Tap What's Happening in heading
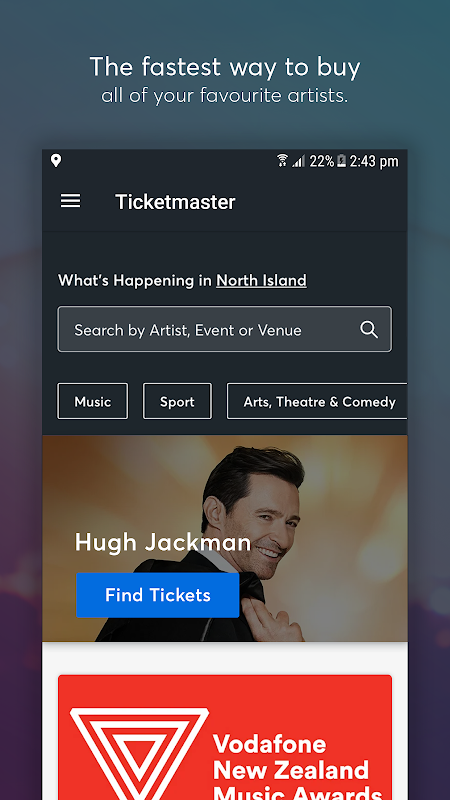450x800 pixels. coord(135,280)
